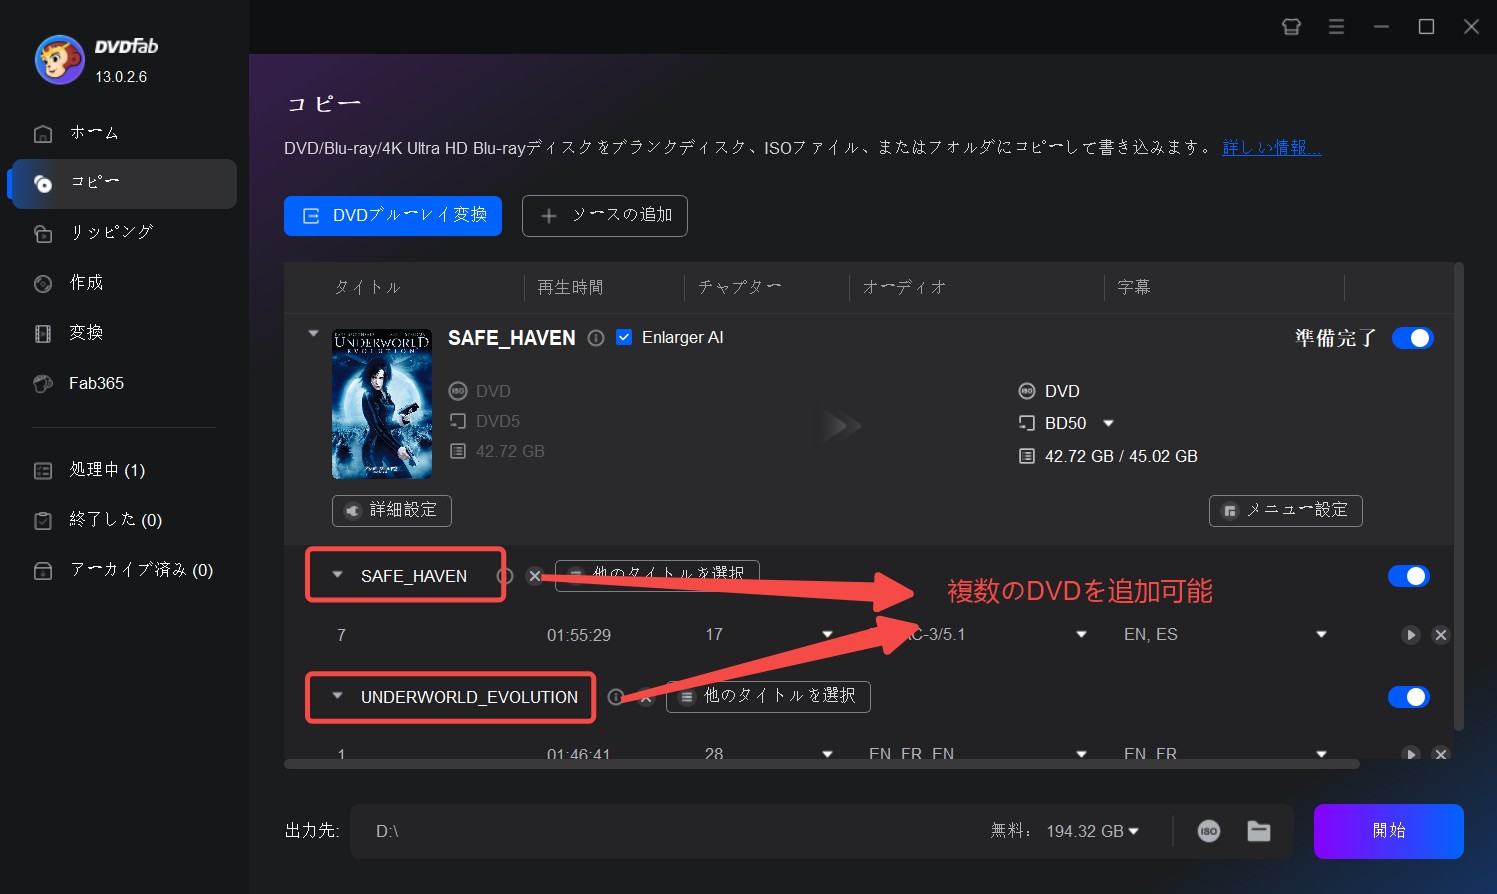Click the 字幕 column header

(x=1134, y=288)
